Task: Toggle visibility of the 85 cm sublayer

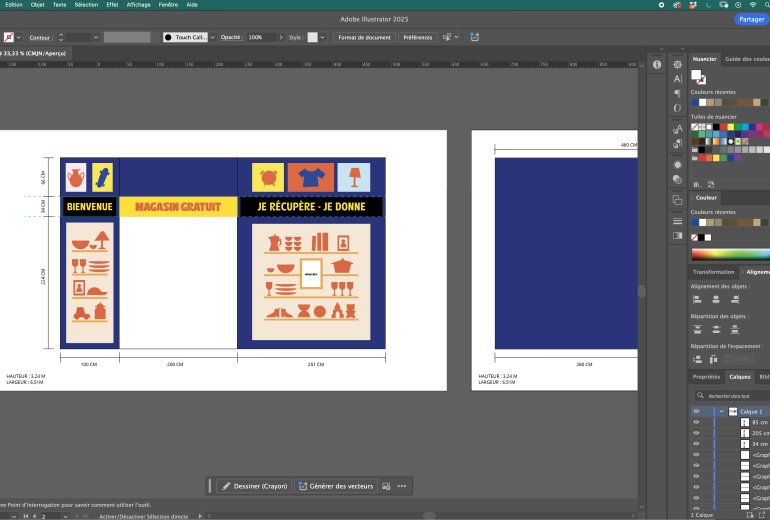Action: point(696,422)
